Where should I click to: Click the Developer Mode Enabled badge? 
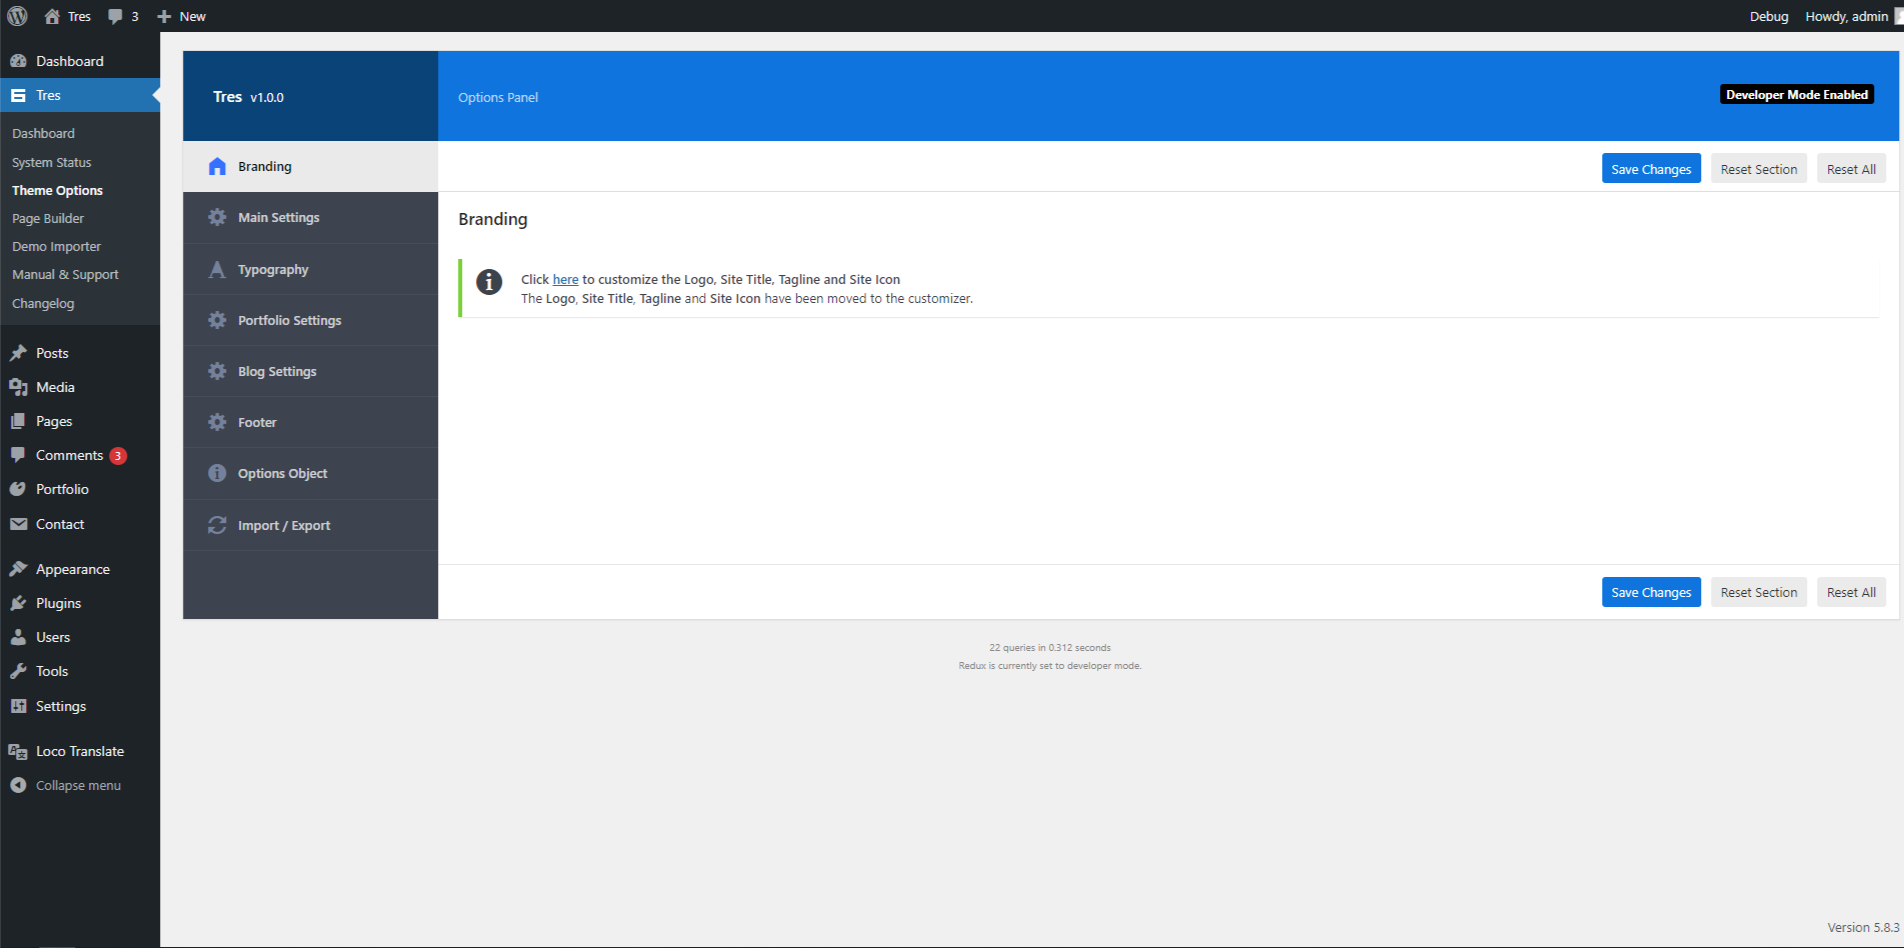1797,95
